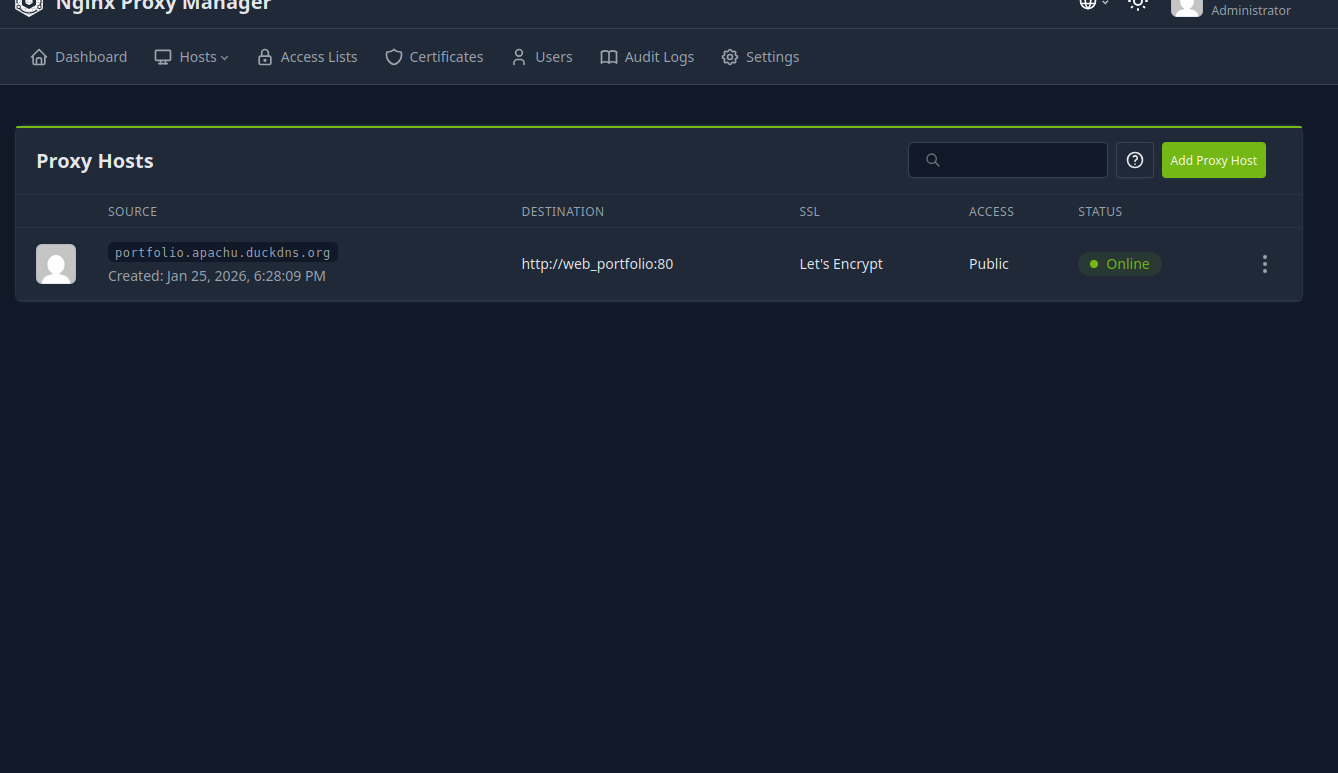The height and width of the screenshot is (773, 1338).
Task: Click the Online status badge
Action: pyautogui.click(x=1119, y=264)
